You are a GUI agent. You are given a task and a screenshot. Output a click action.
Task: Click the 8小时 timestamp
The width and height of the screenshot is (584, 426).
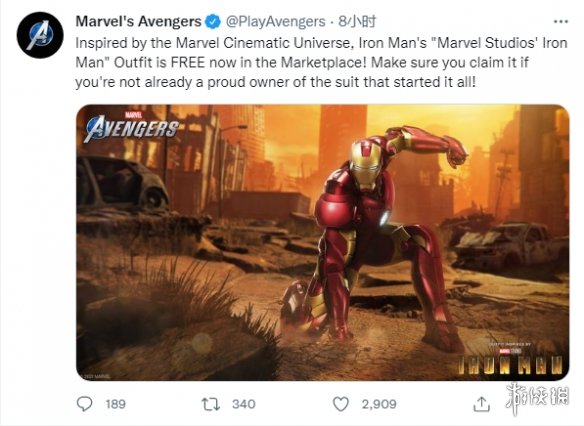(x=357, y=22)
